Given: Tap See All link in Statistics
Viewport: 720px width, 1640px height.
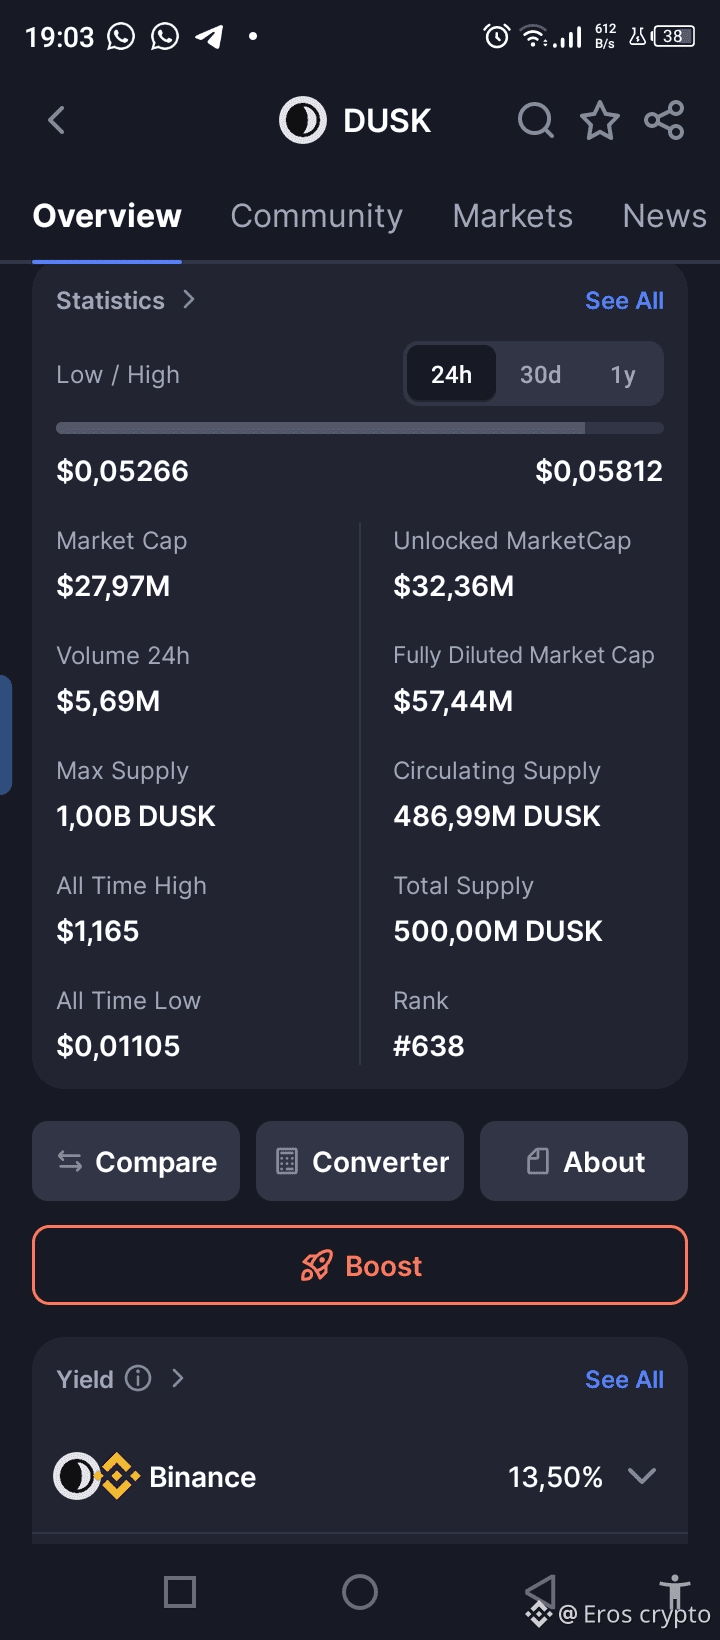Looking at the screenshot, I should 624,301.
